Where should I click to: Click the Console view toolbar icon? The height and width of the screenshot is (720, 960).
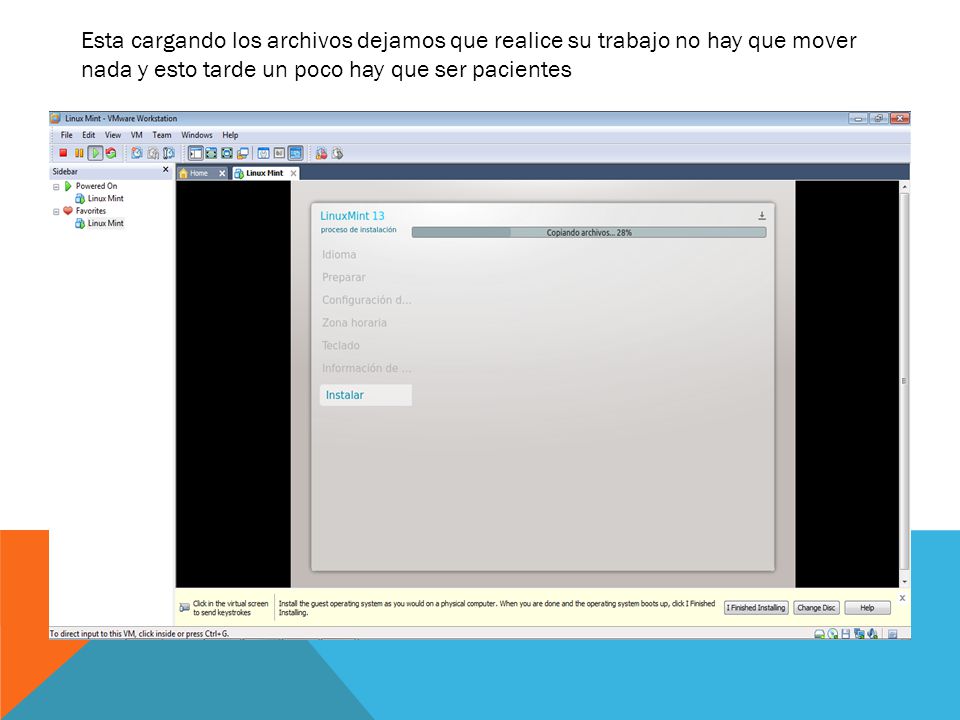tap(295, 153)
